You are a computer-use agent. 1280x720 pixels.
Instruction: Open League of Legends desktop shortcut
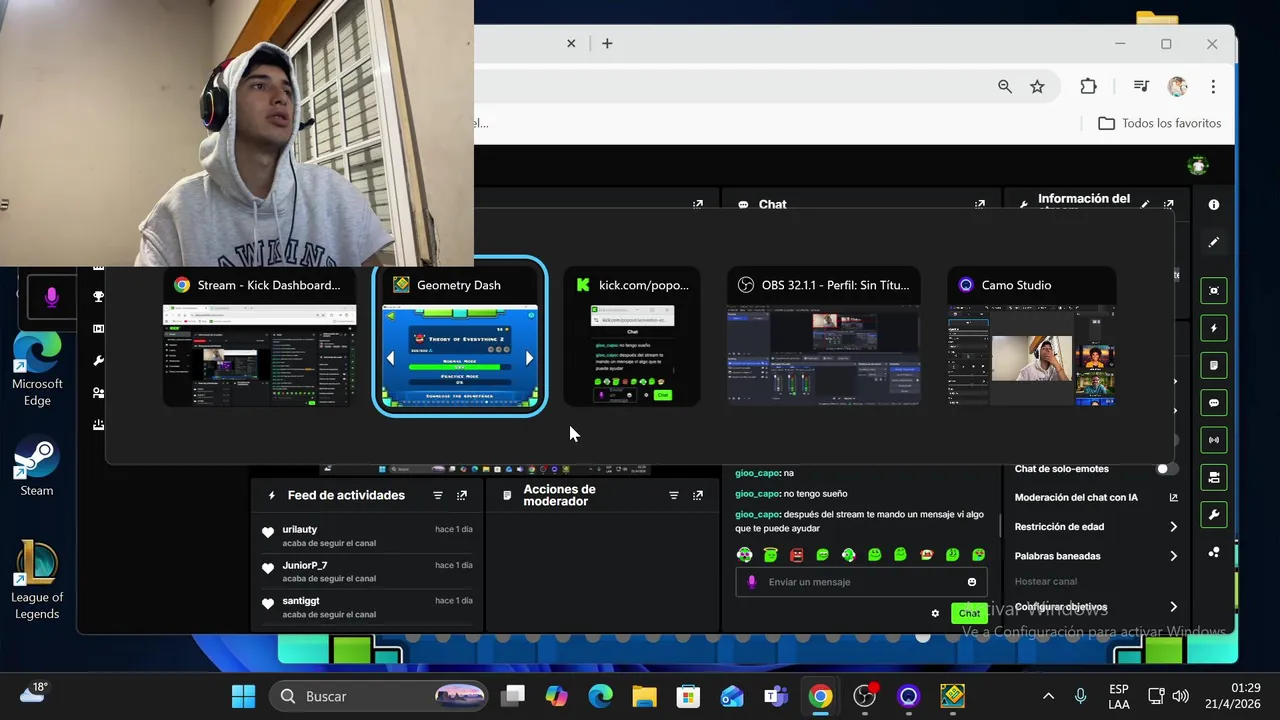(x=37, y=580)
